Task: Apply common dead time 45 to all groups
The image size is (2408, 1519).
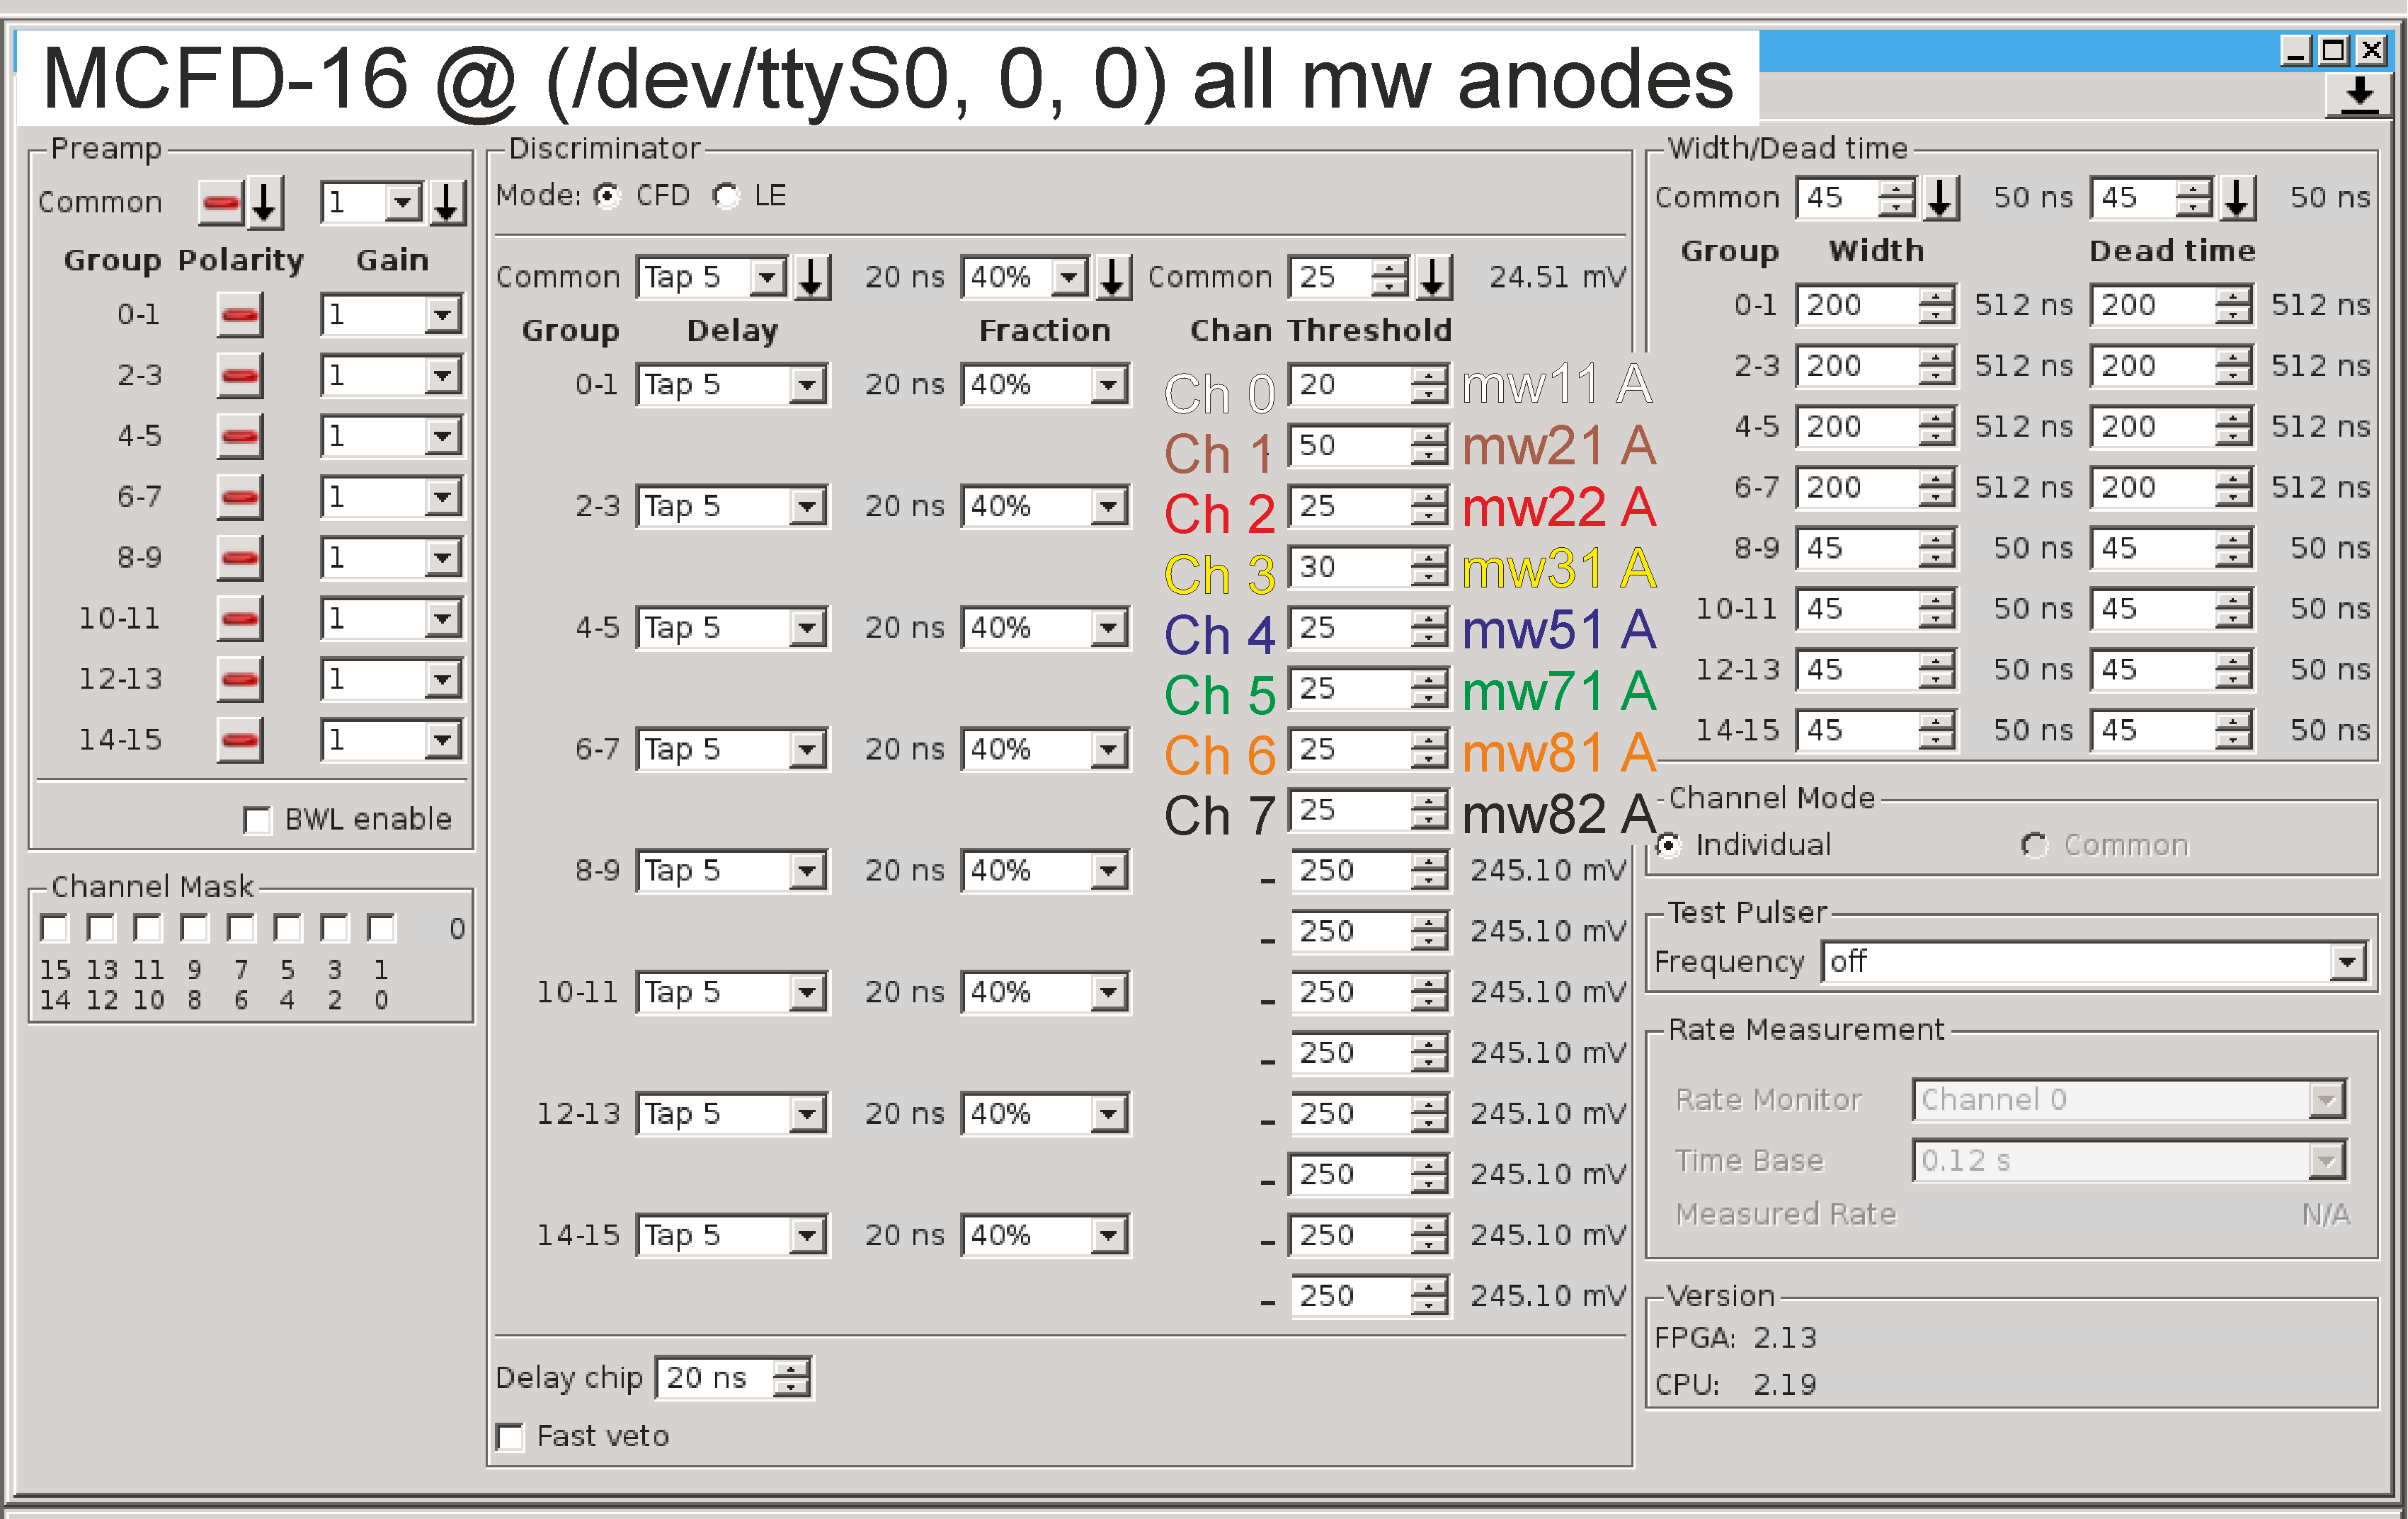Action: pos(2239,197)
